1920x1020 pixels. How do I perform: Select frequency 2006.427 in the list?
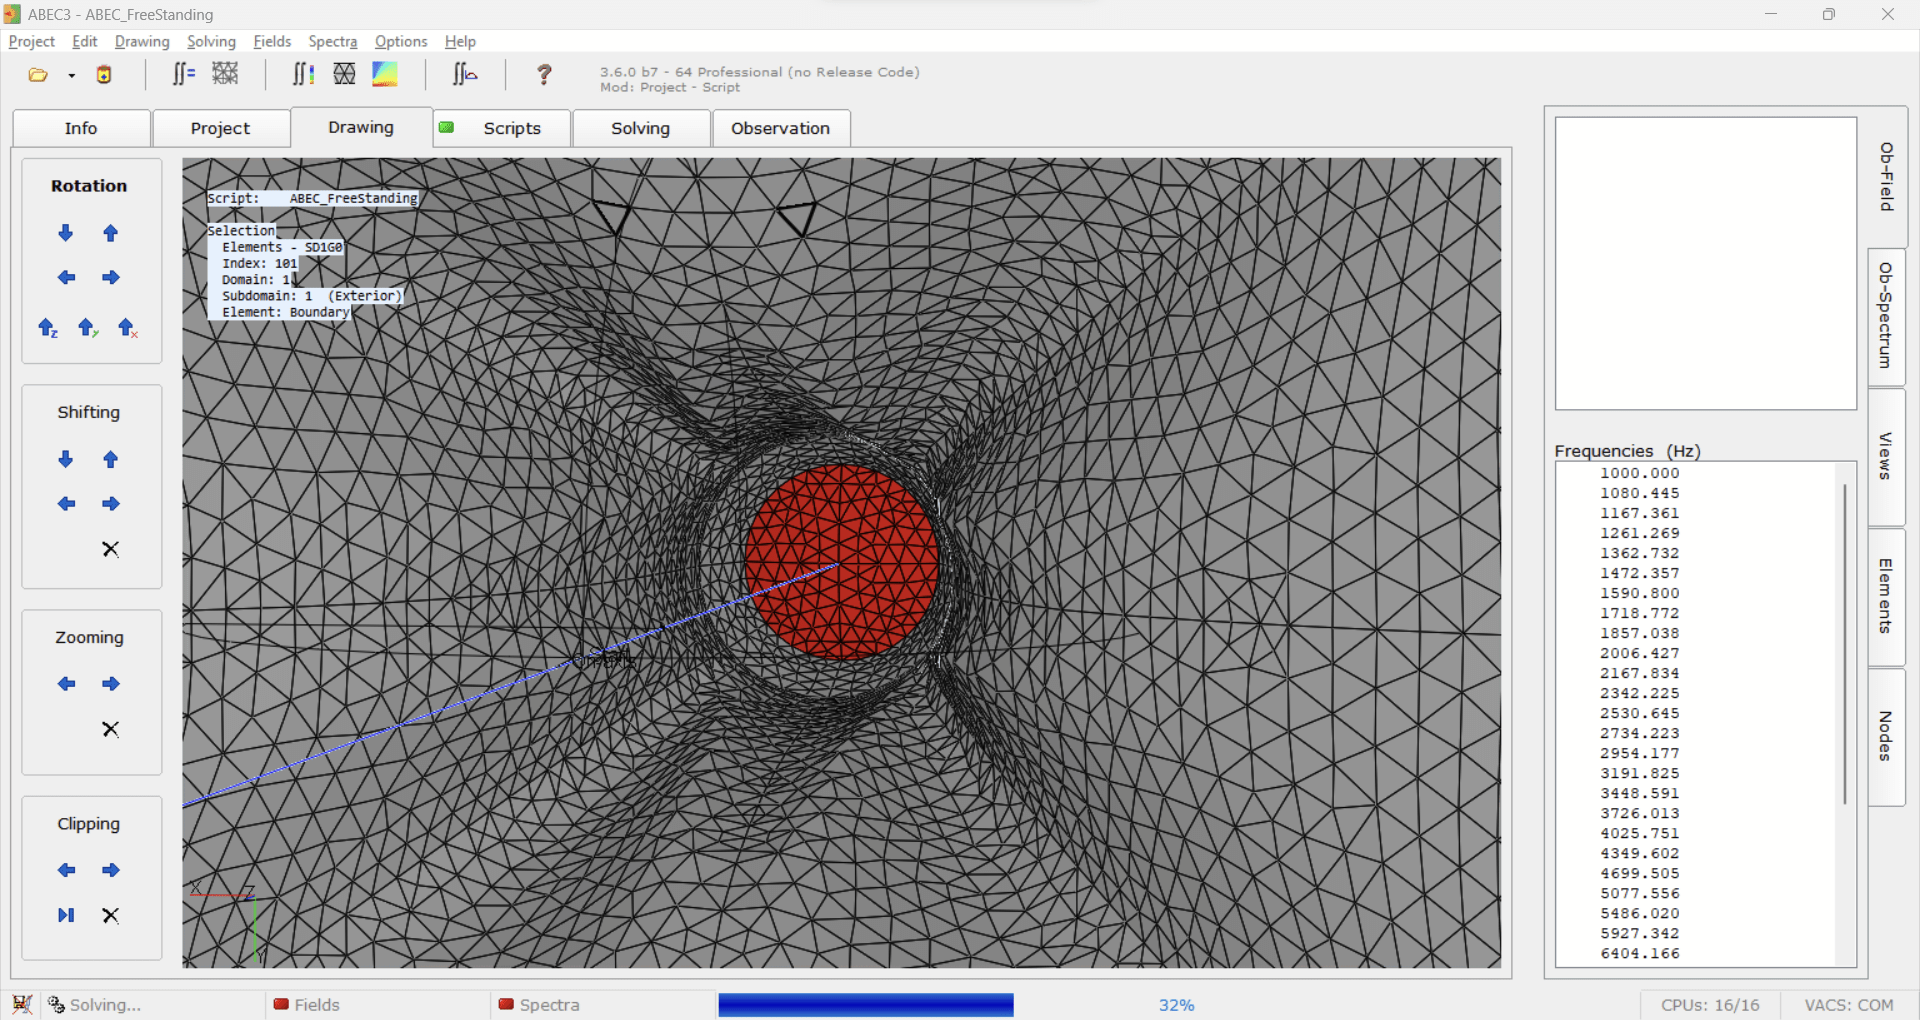click(x=1640, y=653)
